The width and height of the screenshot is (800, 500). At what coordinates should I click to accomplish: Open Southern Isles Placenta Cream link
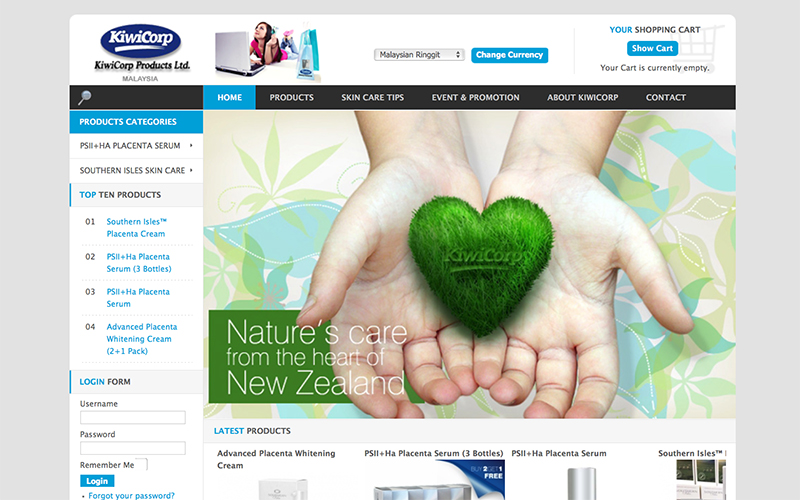click(136, 228)
